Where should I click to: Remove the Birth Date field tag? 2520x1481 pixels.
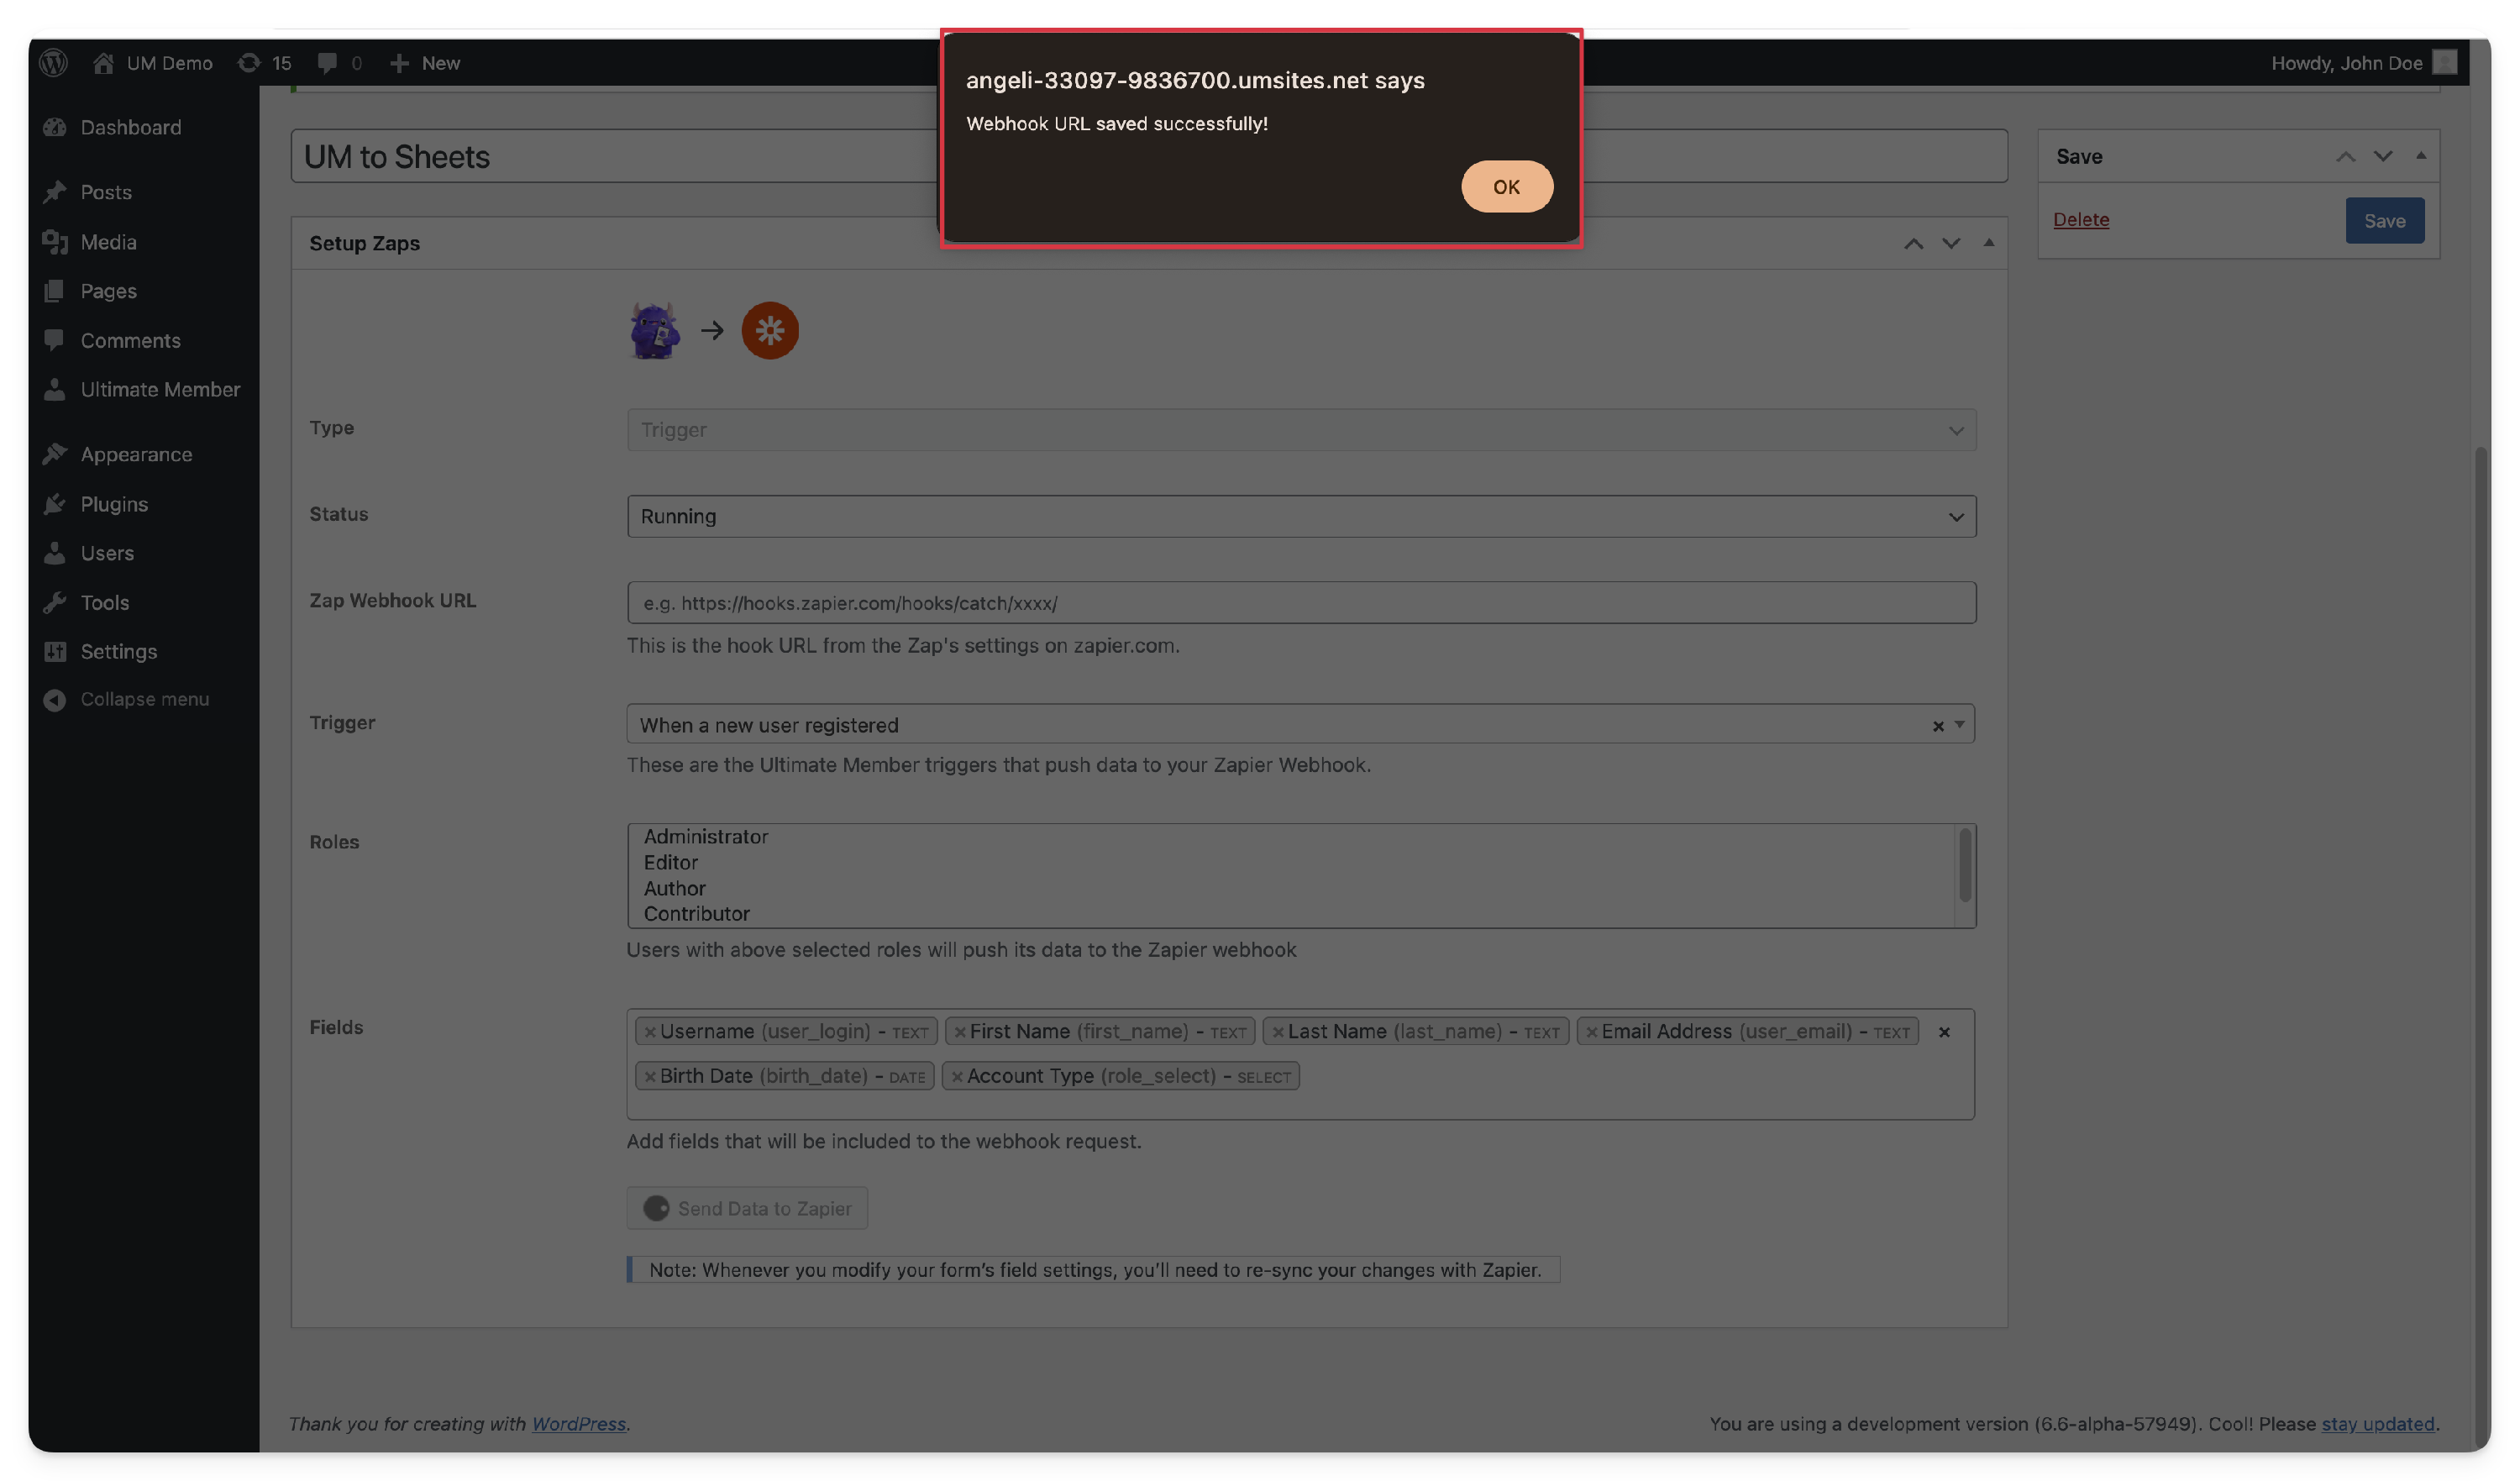650,1077
